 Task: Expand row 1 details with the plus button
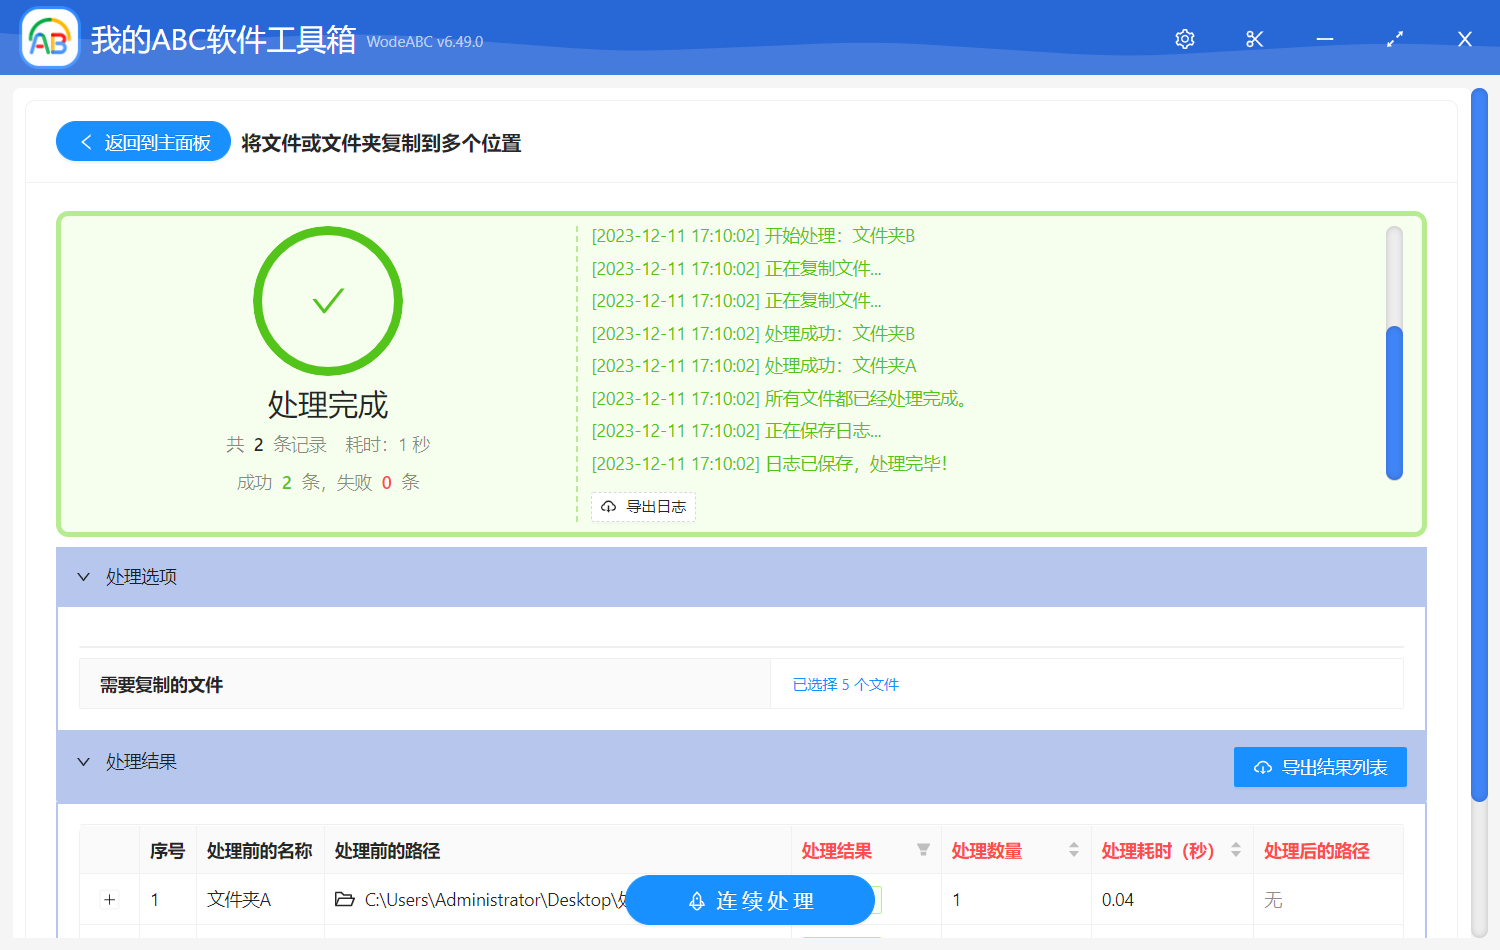point(109,900)
